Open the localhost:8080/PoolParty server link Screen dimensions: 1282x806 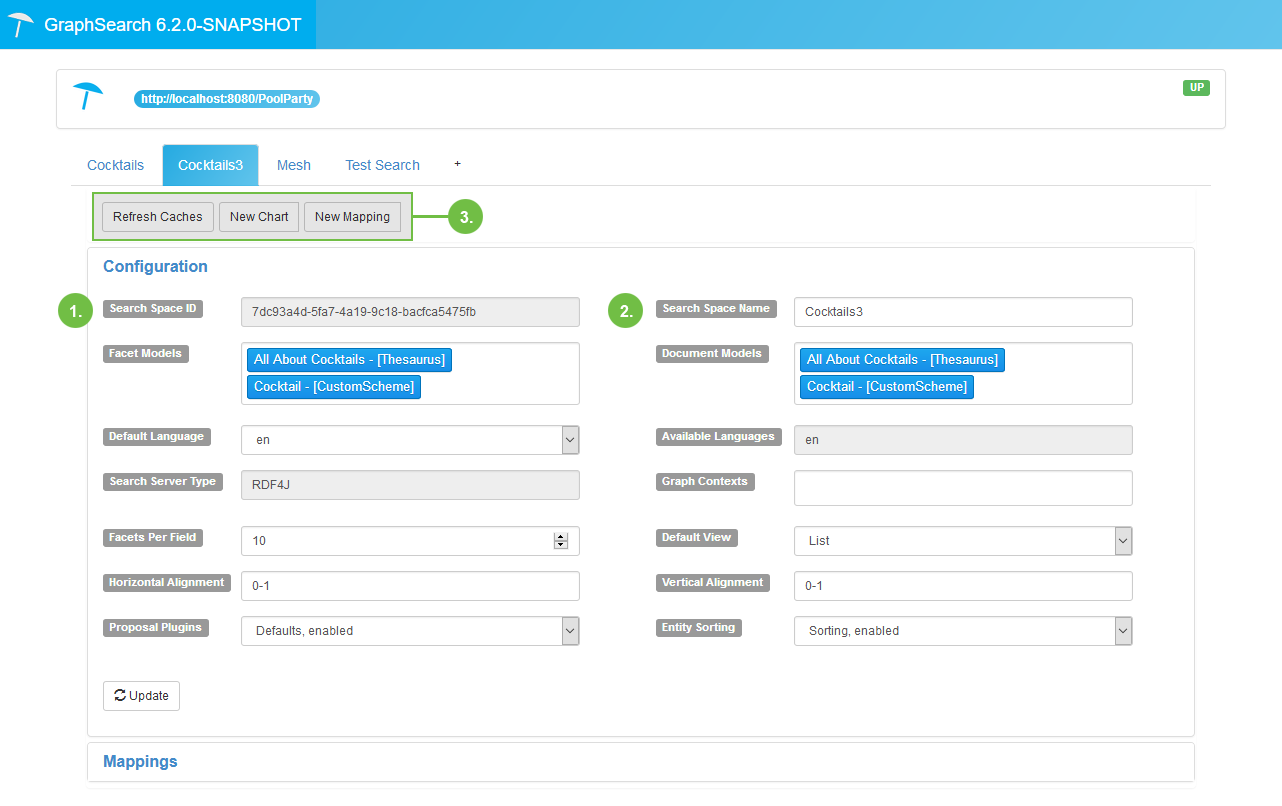click(227, 99)
